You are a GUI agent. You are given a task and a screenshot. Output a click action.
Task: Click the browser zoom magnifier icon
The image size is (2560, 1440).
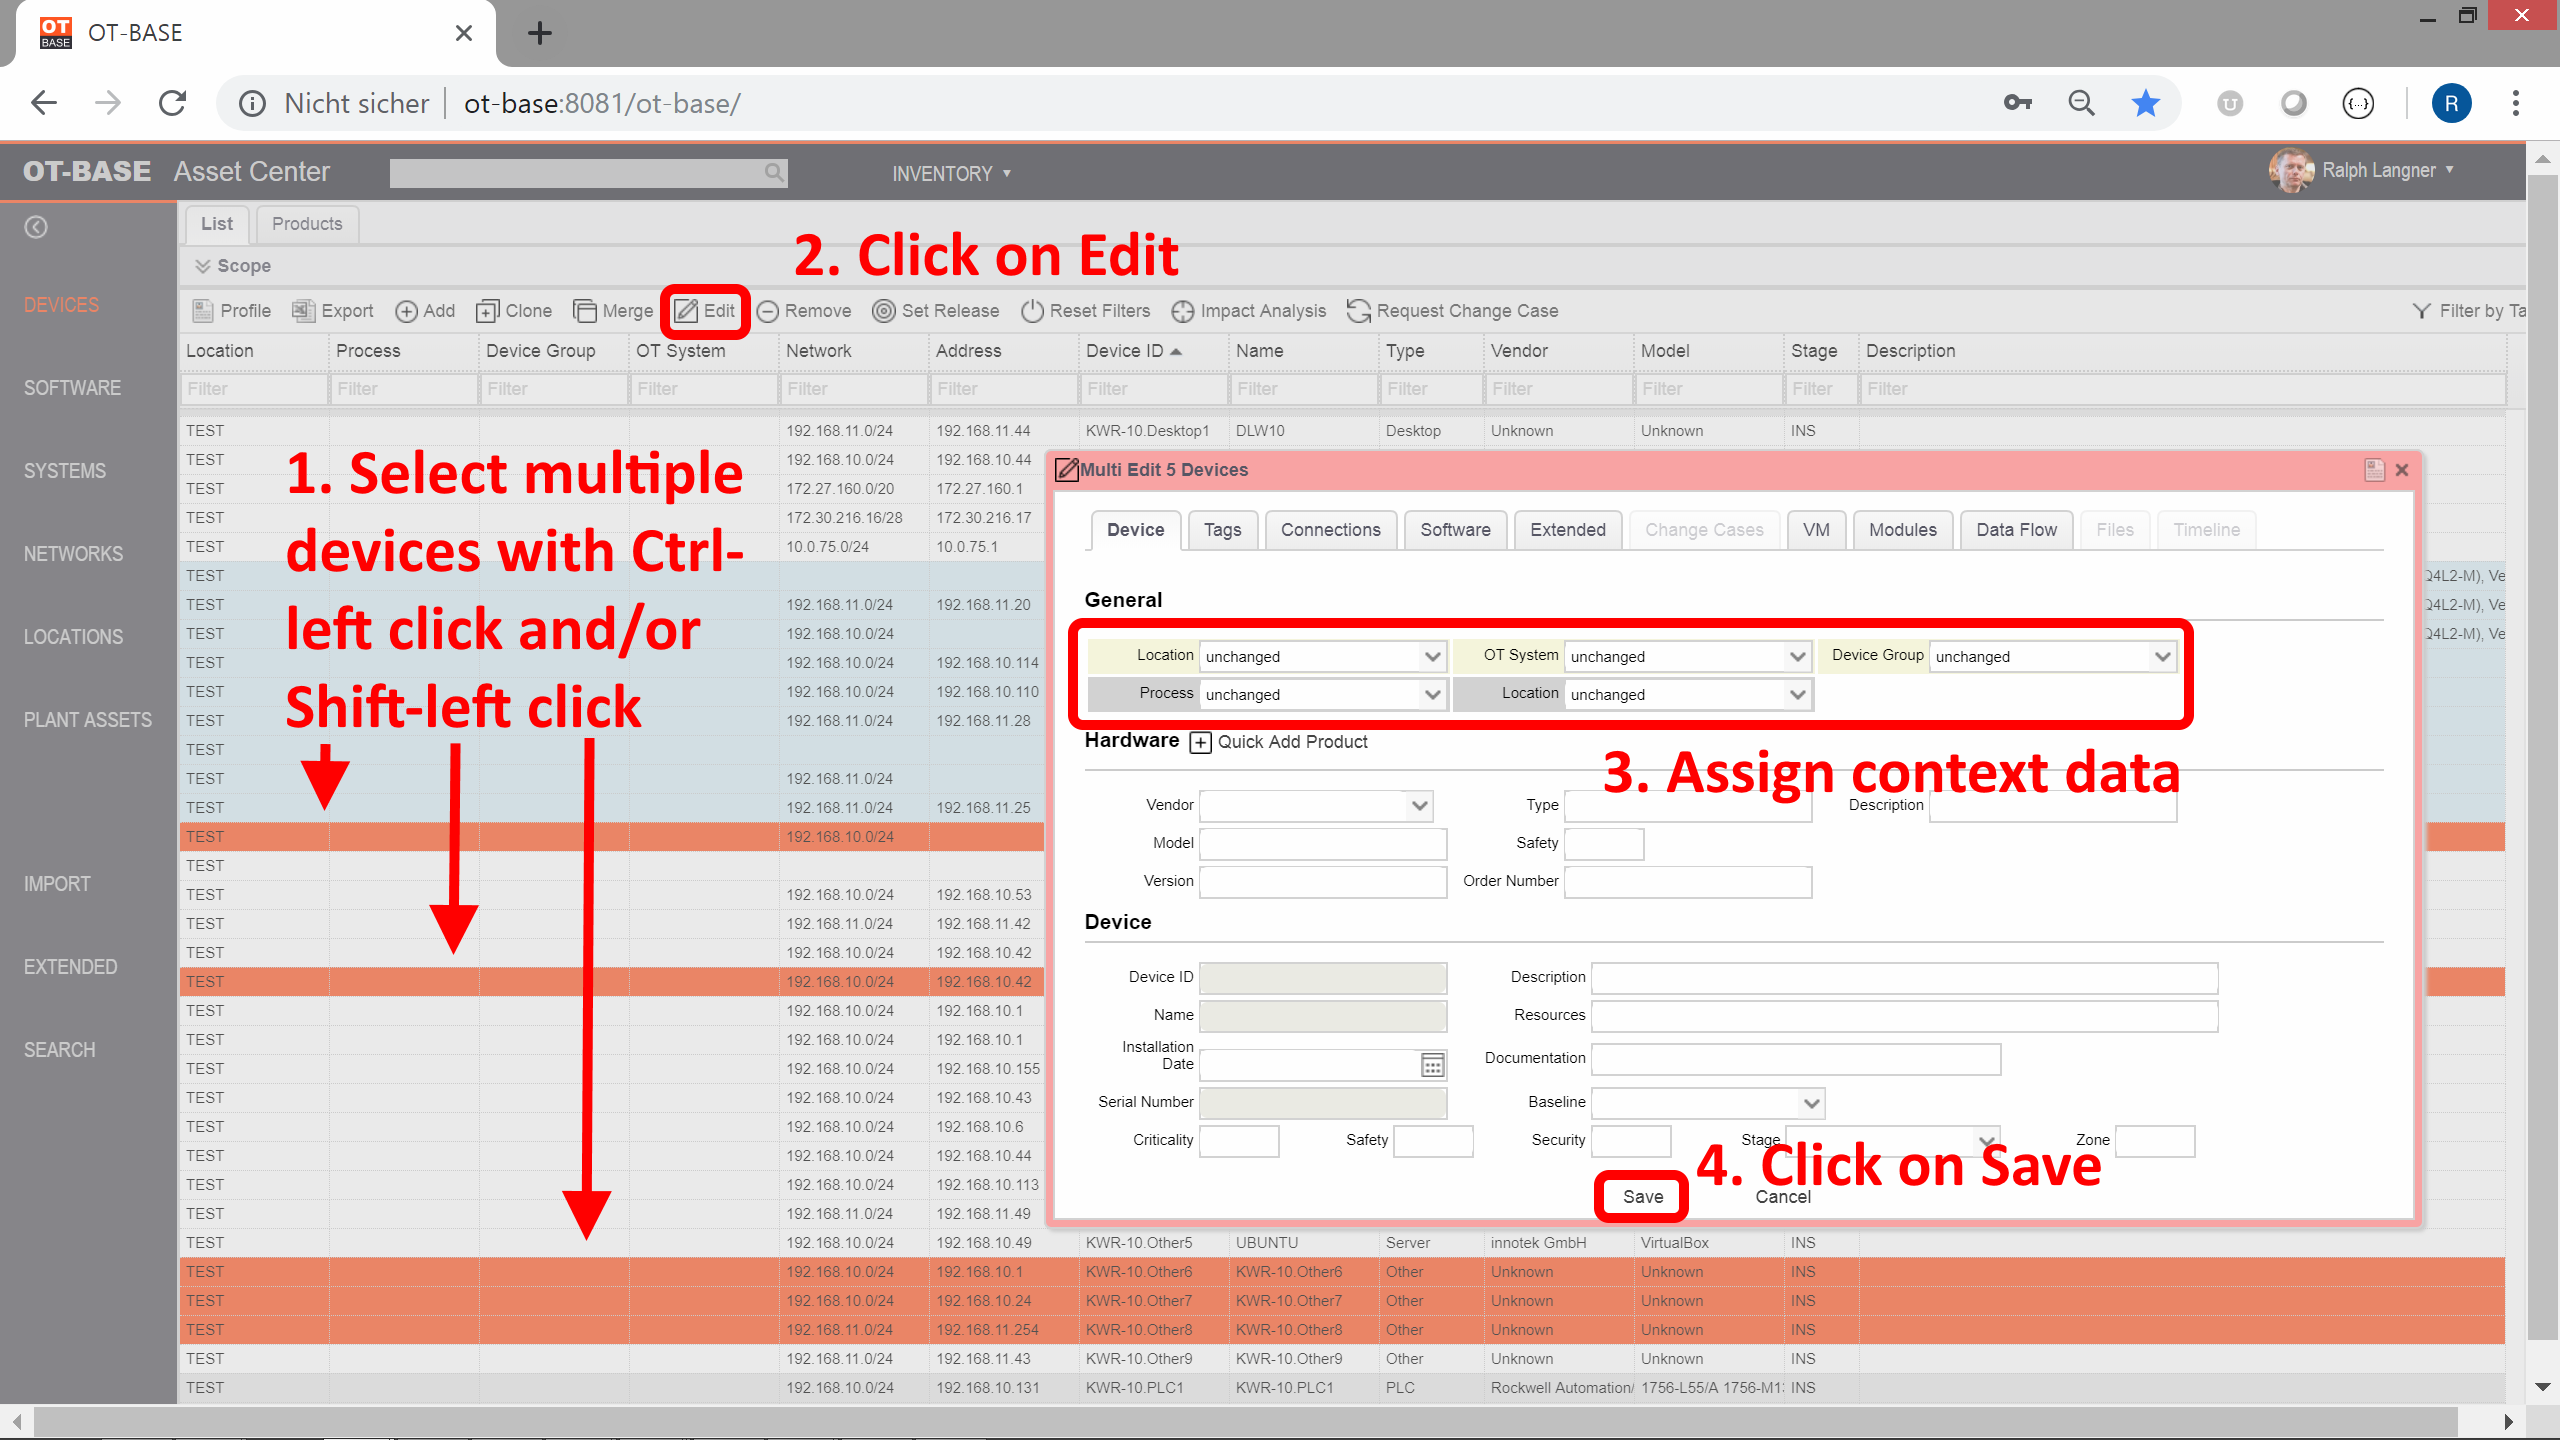2082,103
